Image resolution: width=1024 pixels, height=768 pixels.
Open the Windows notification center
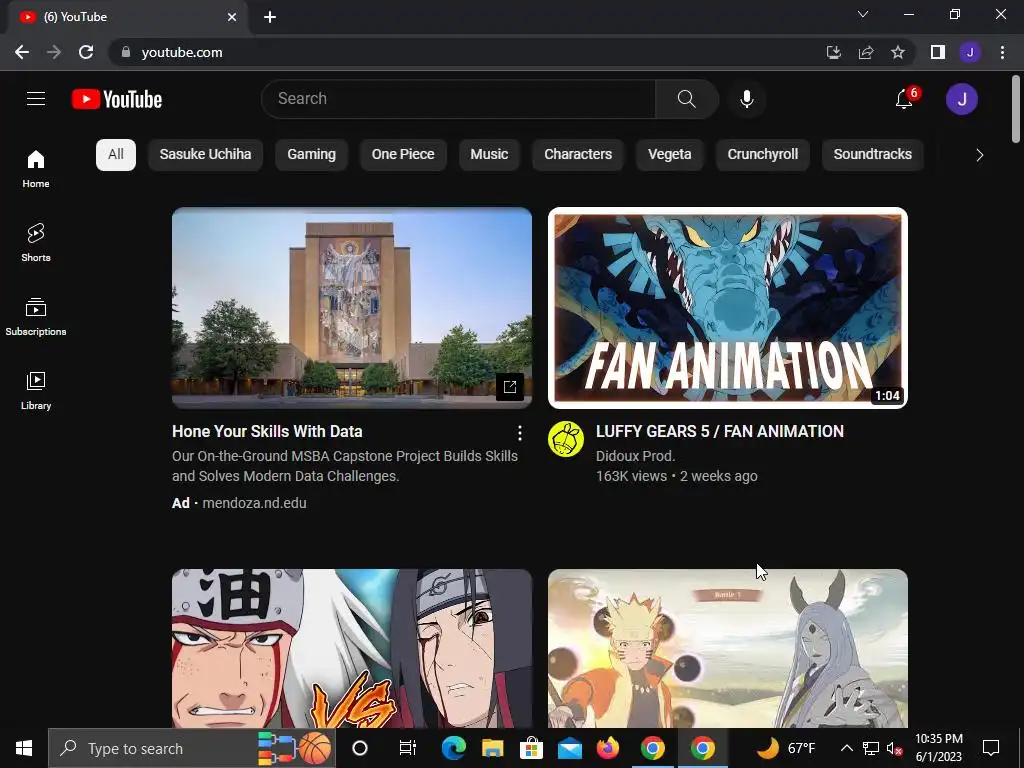991,748
